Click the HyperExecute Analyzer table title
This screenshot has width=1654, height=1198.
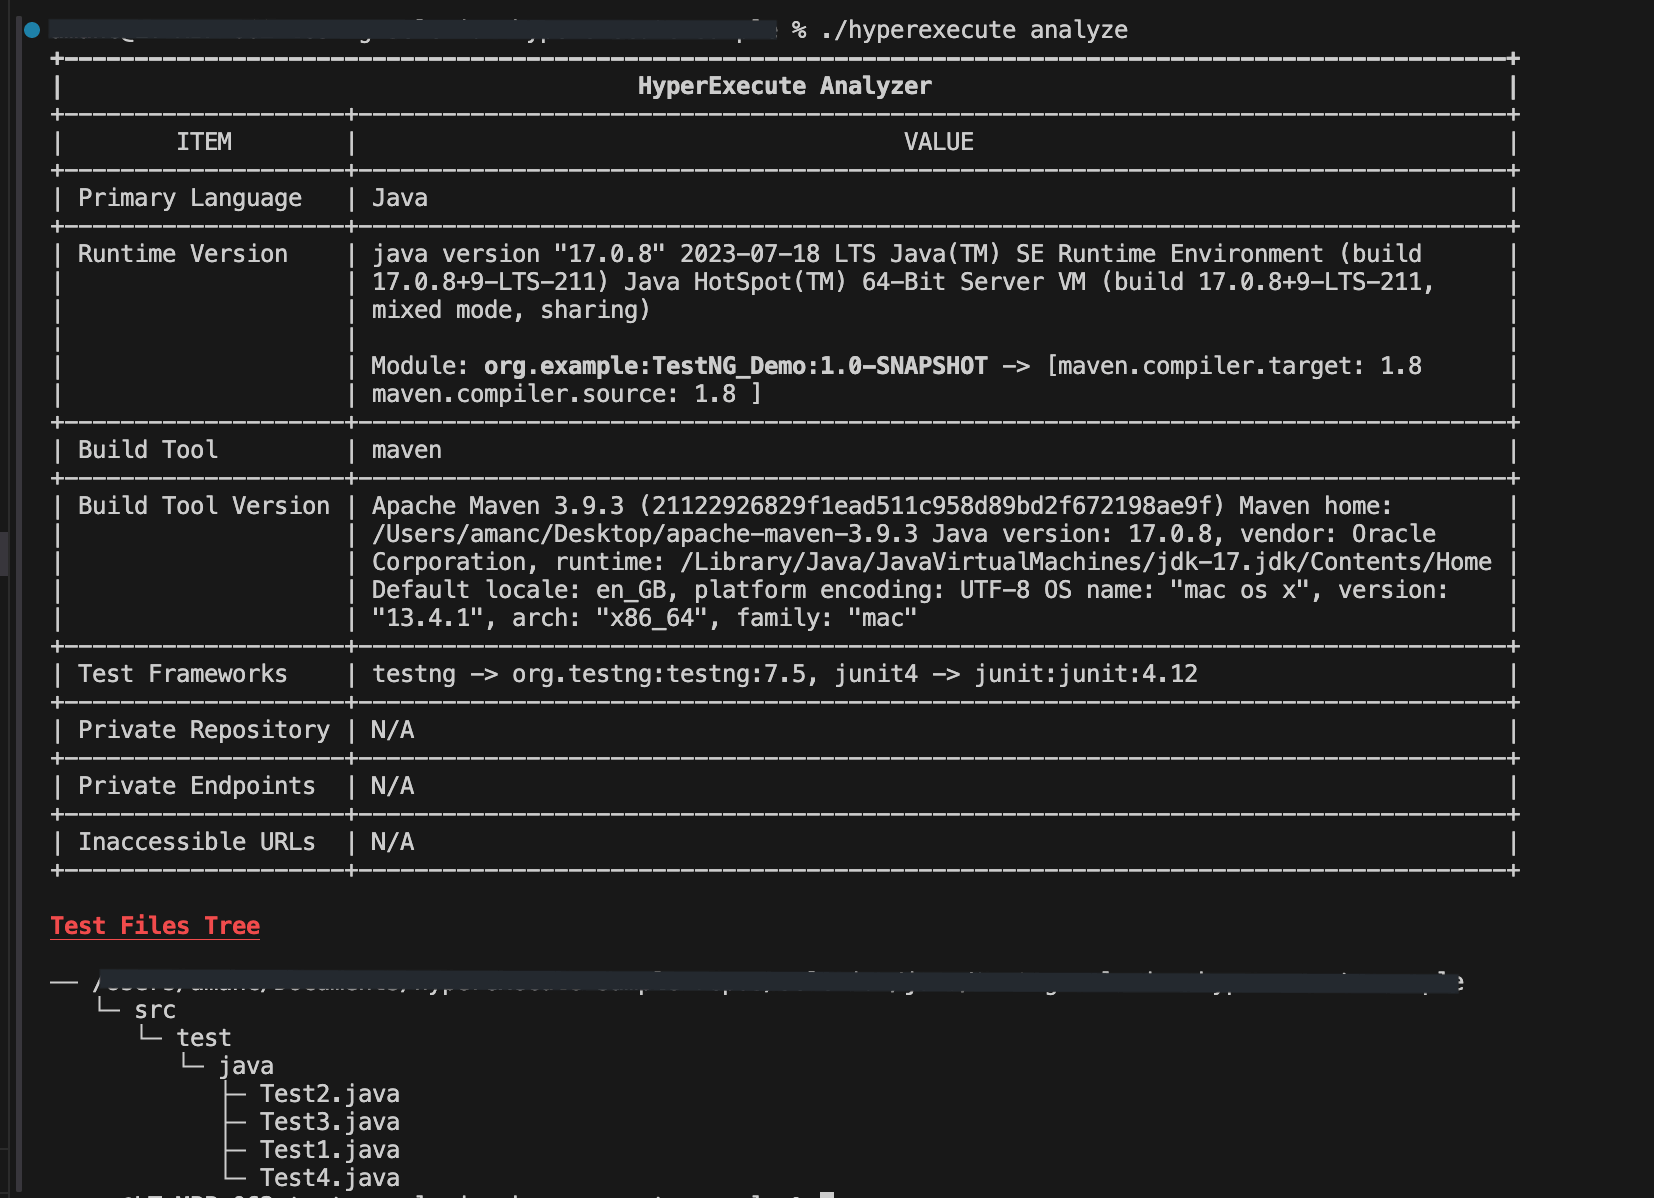(x=784, y=86)
